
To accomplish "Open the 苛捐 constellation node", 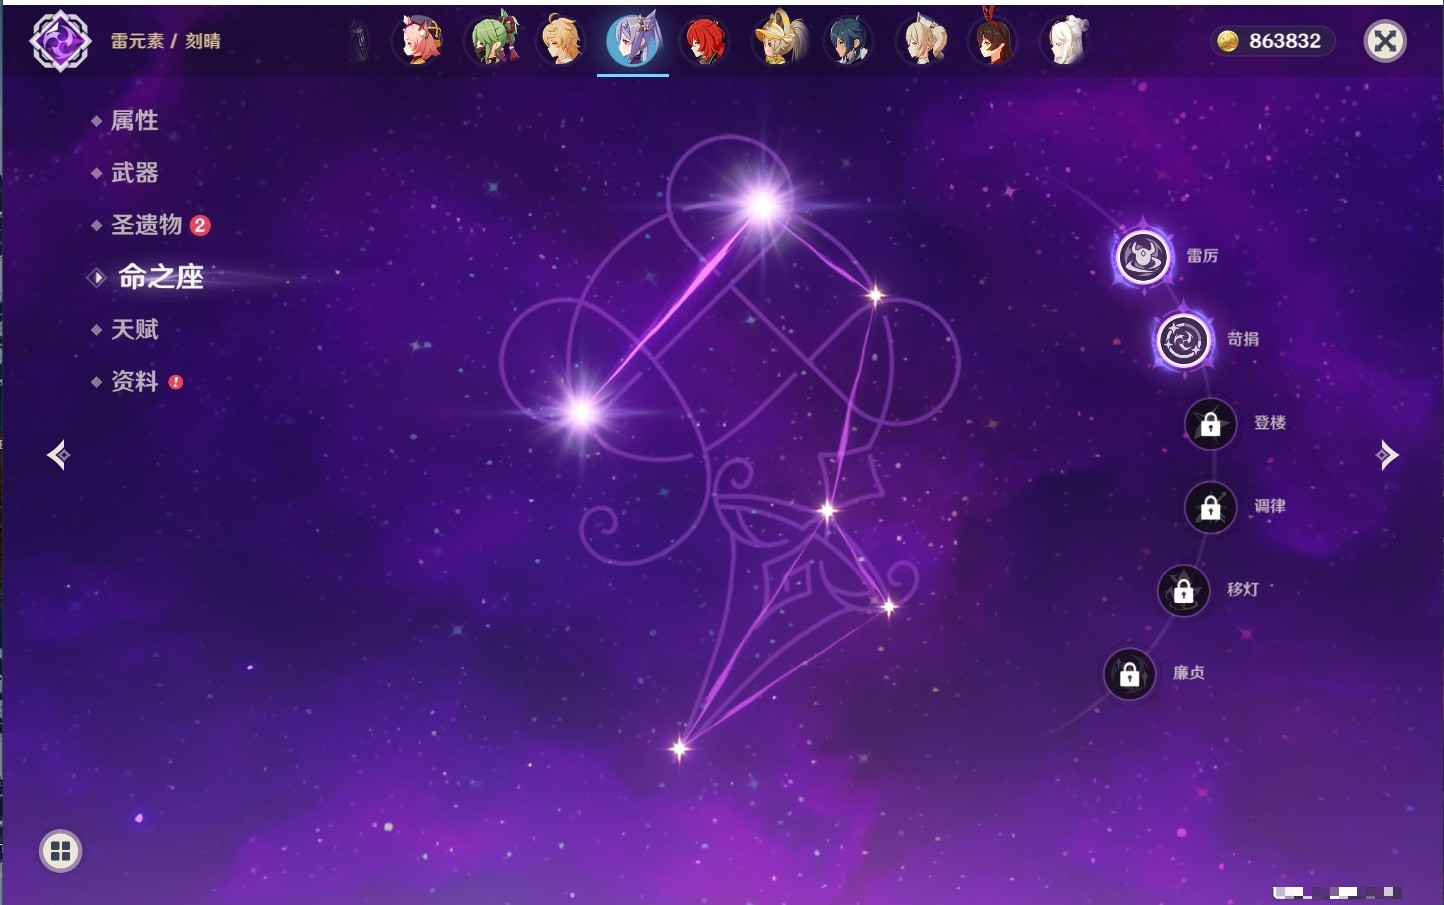I will click(1183, 340).
